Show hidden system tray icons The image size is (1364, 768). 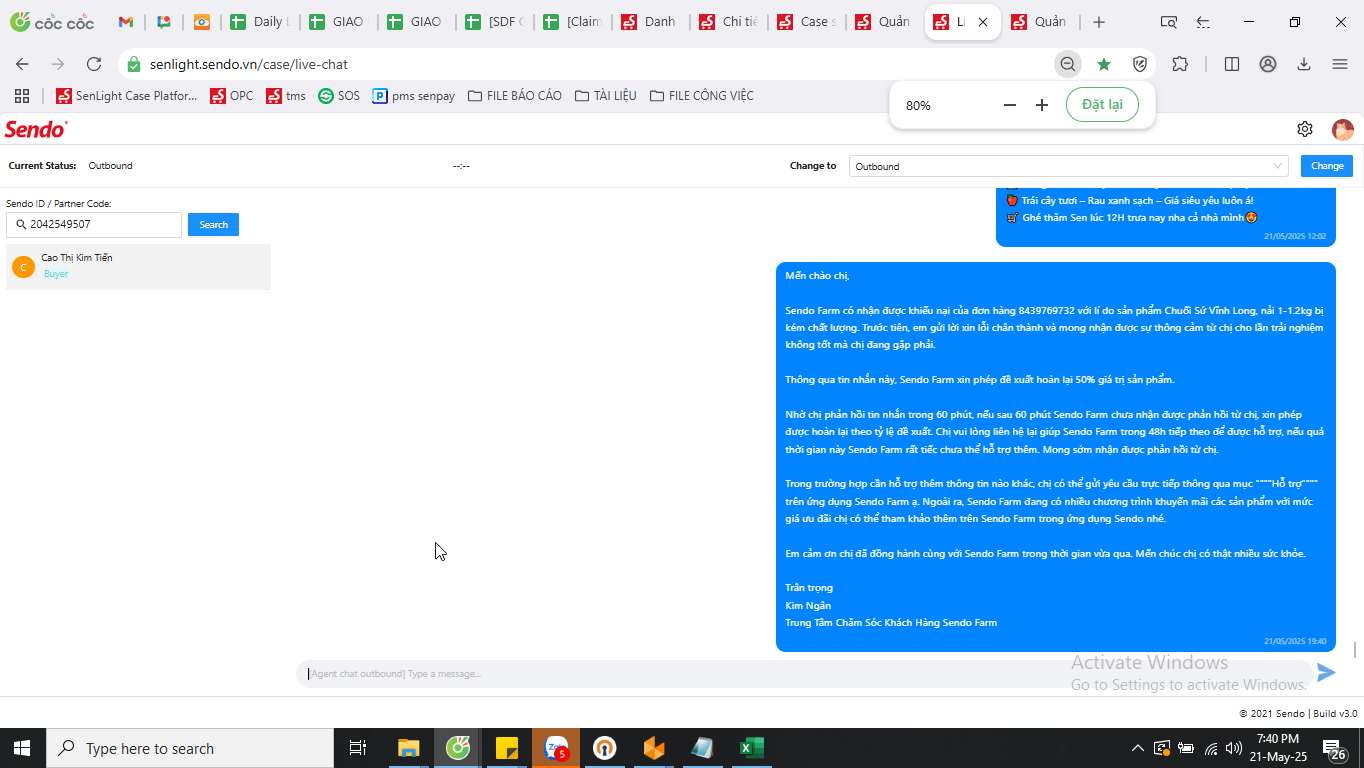click(1137, 748)
